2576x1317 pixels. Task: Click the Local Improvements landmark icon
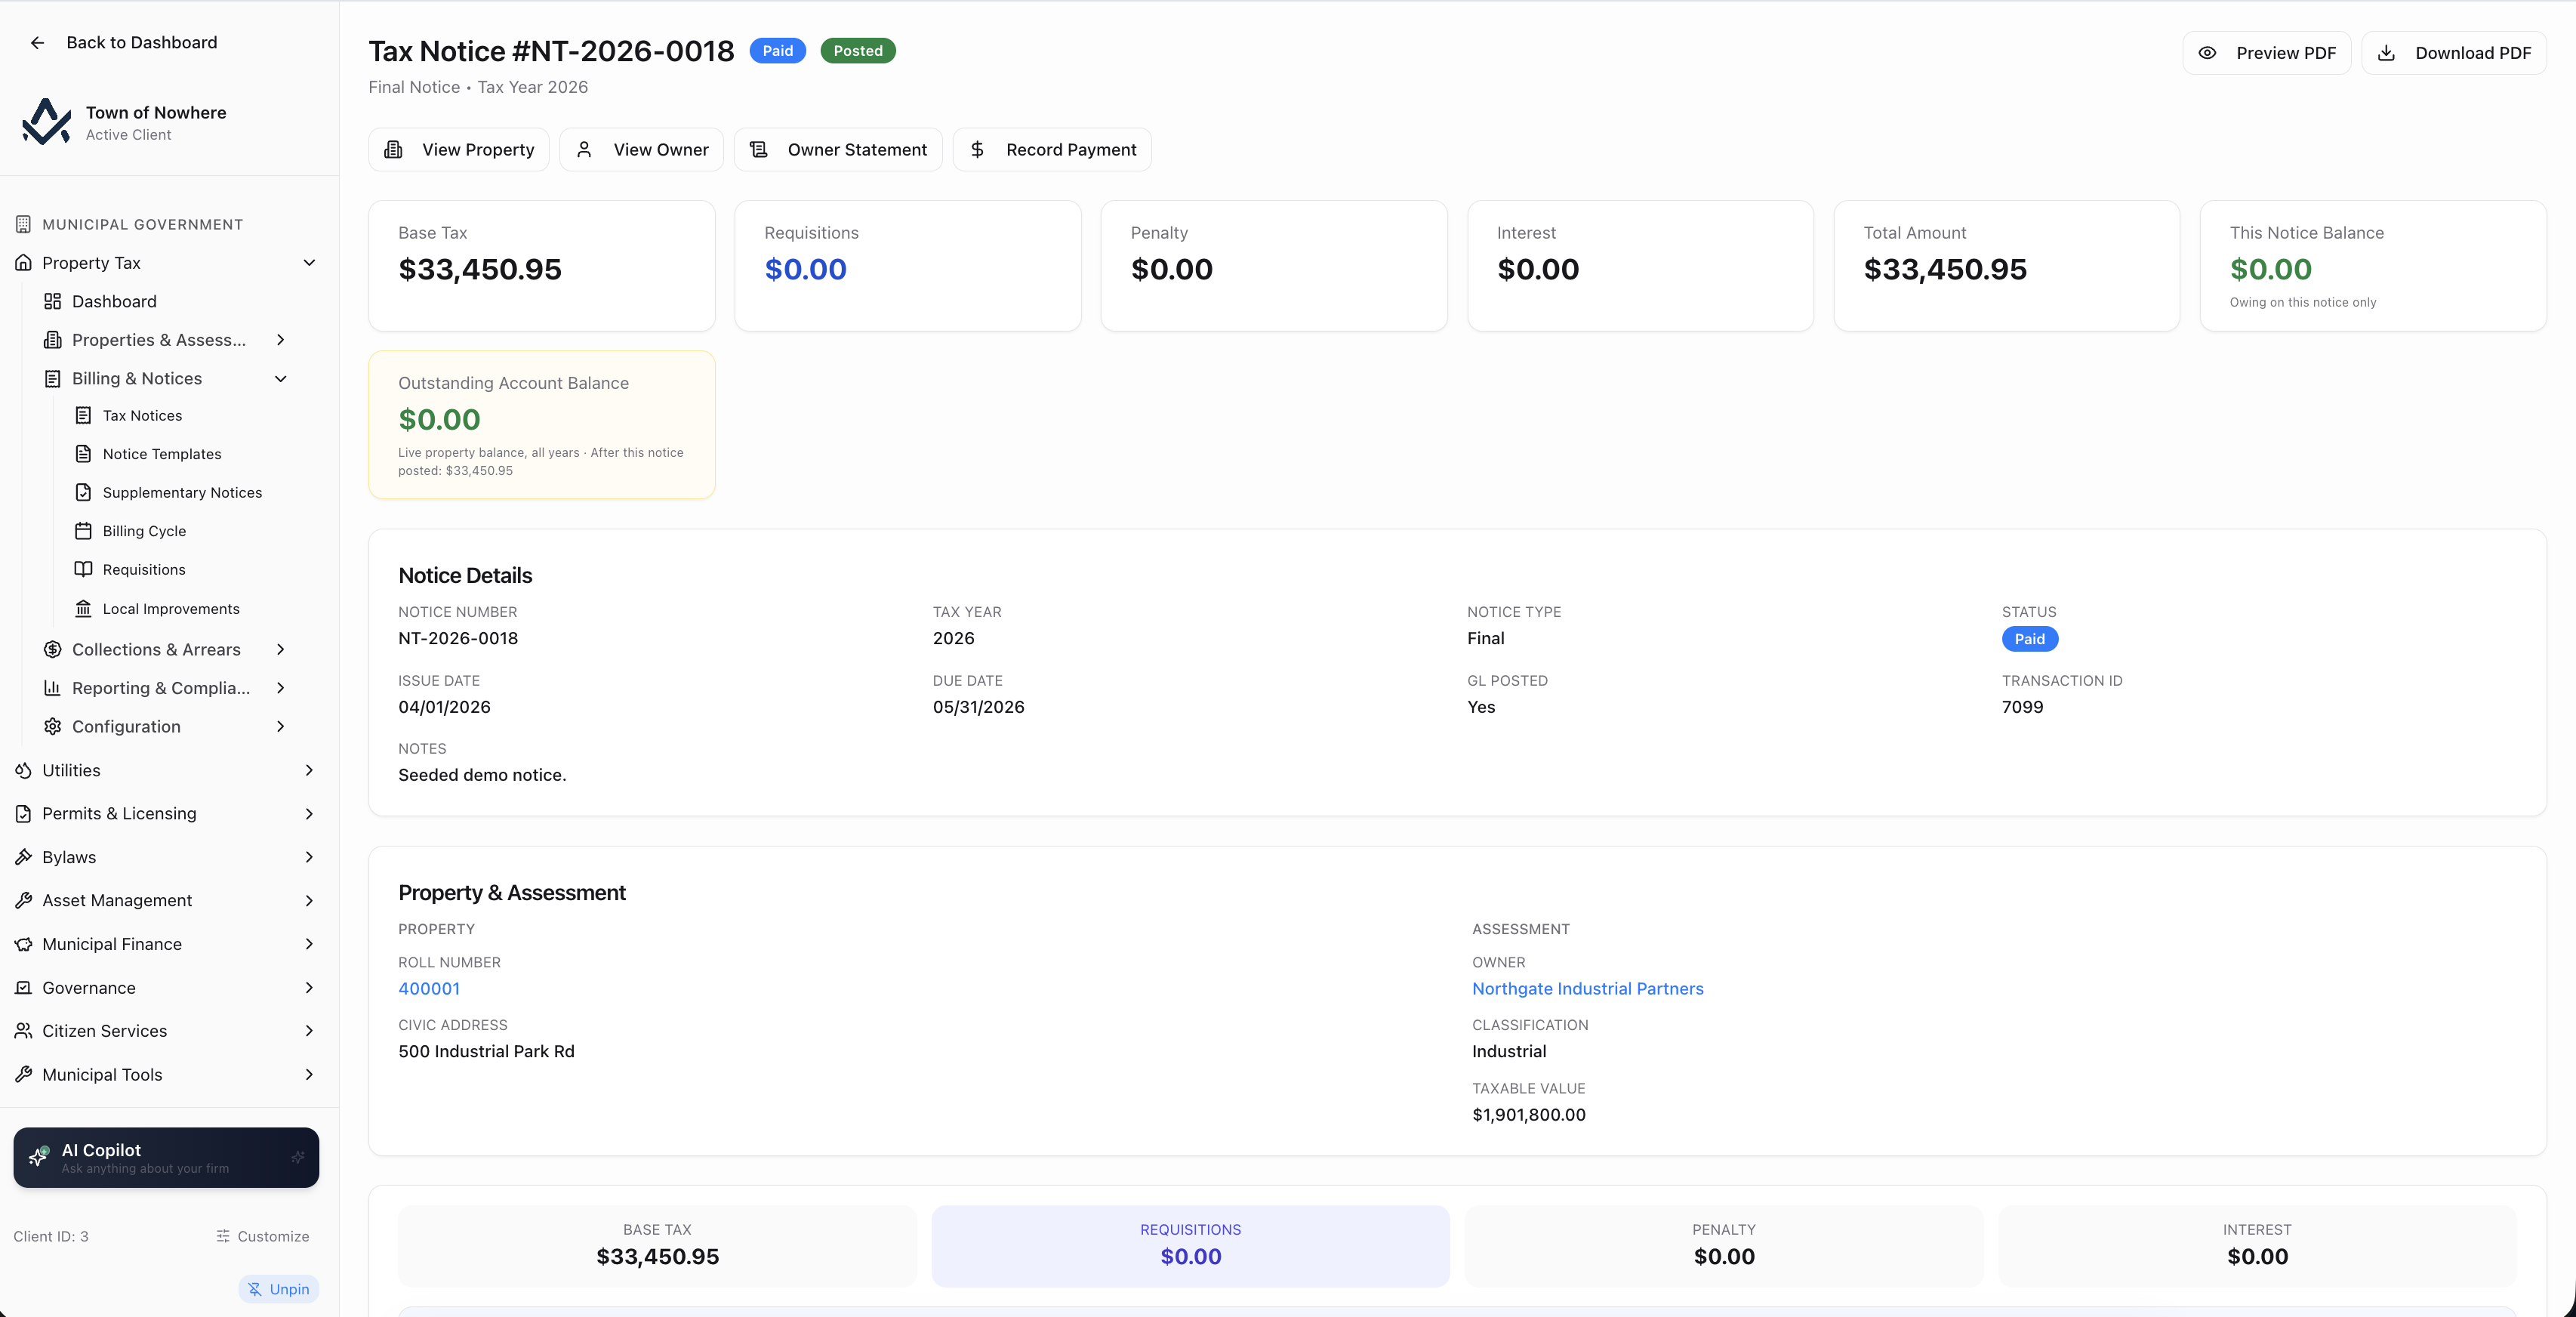point(84,608)
